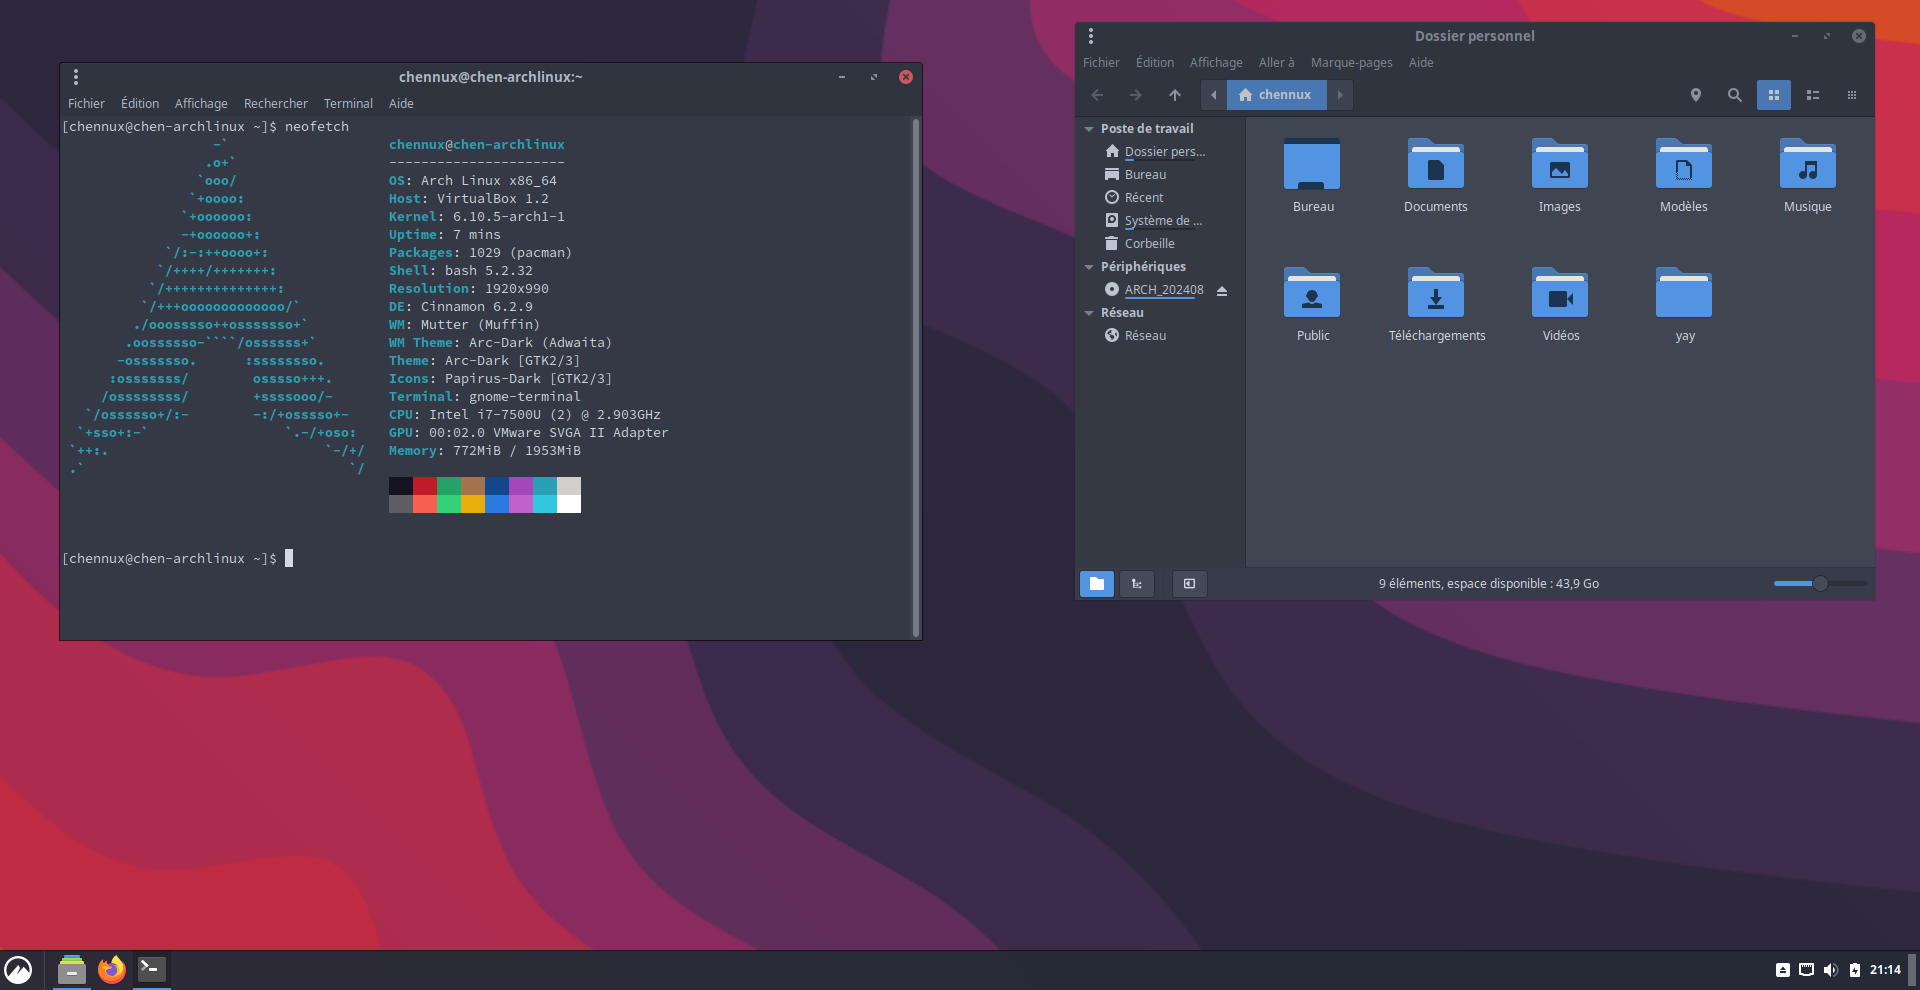
Task: Open file manager window menu dots
Action: tap(1091, 36)
